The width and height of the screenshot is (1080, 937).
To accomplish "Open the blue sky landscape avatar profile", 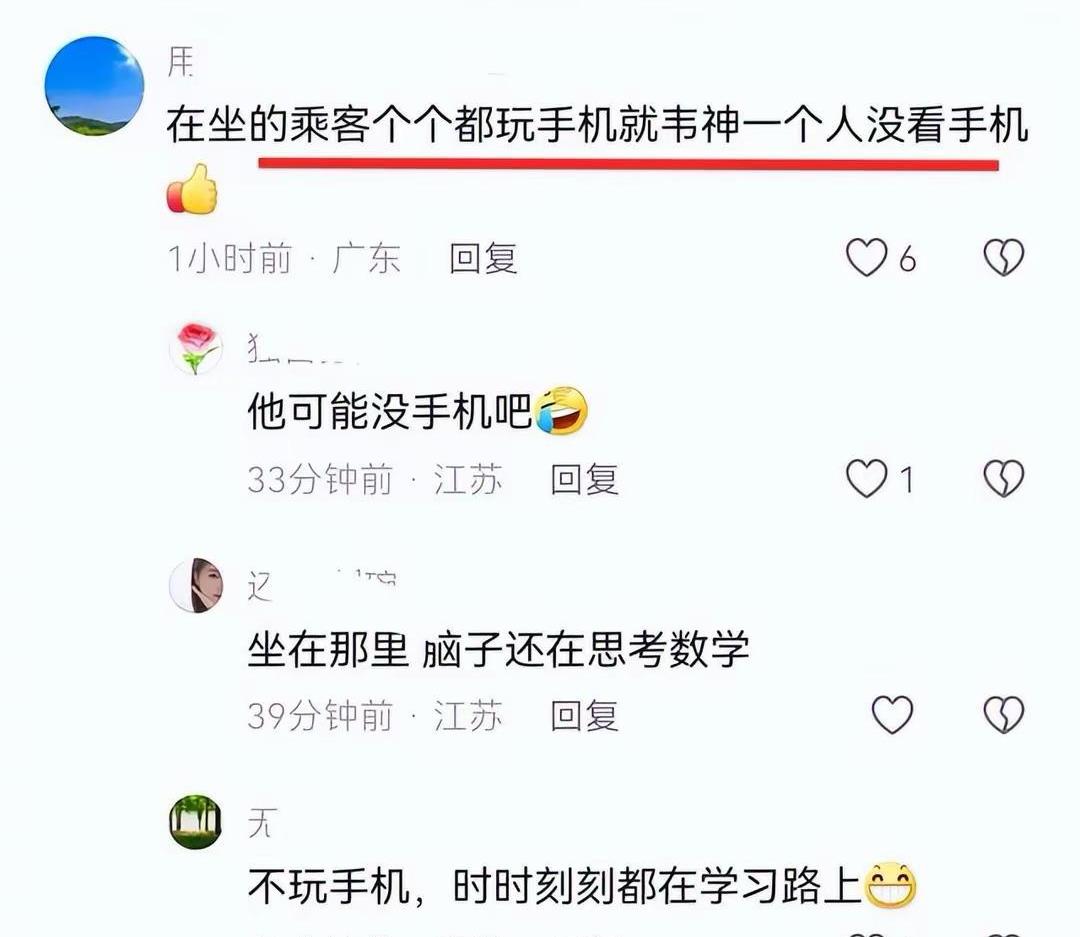I will [94, 86].
